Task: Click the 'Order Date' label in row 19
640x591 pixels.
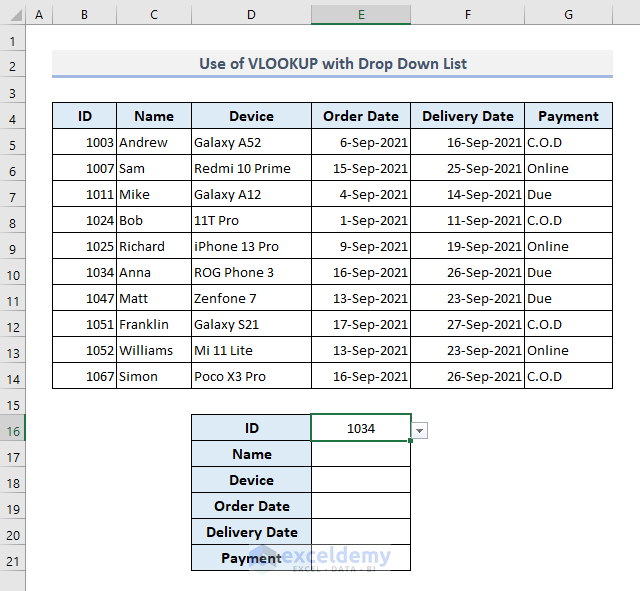Action: [x=251, y=506]
